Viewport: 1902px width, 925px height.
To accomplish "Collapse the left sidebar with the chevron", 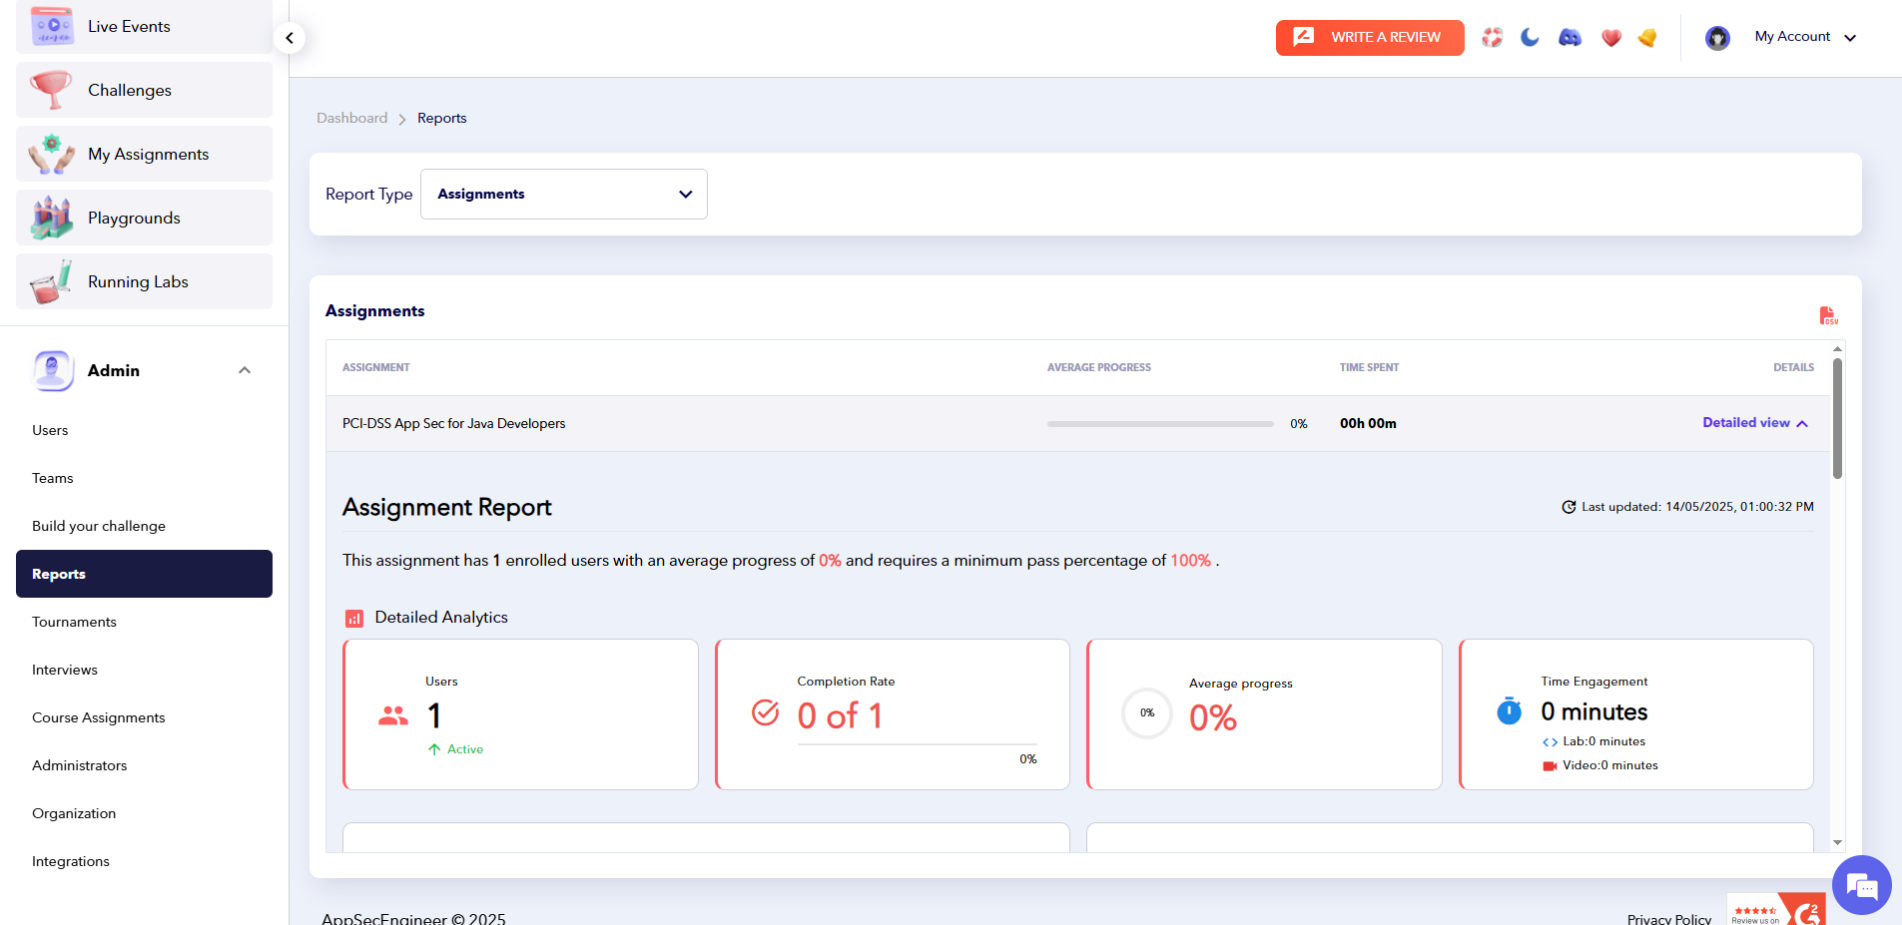I will (x=289, y=37).
